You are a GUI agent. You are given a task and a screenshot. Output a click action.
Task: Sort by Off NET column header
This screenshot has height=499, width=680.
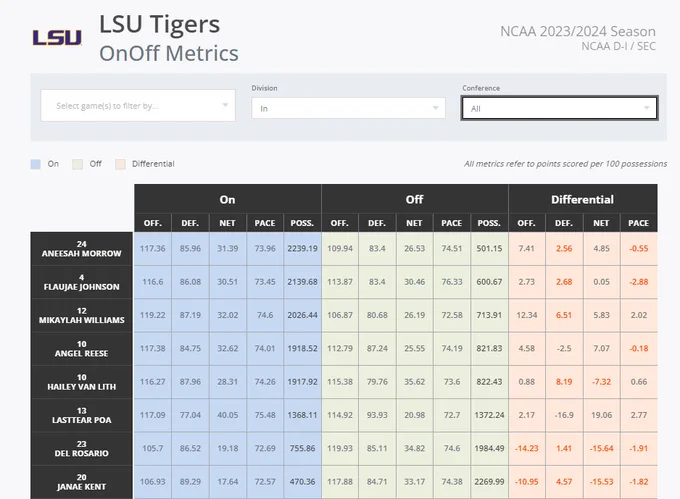[414, 223]
